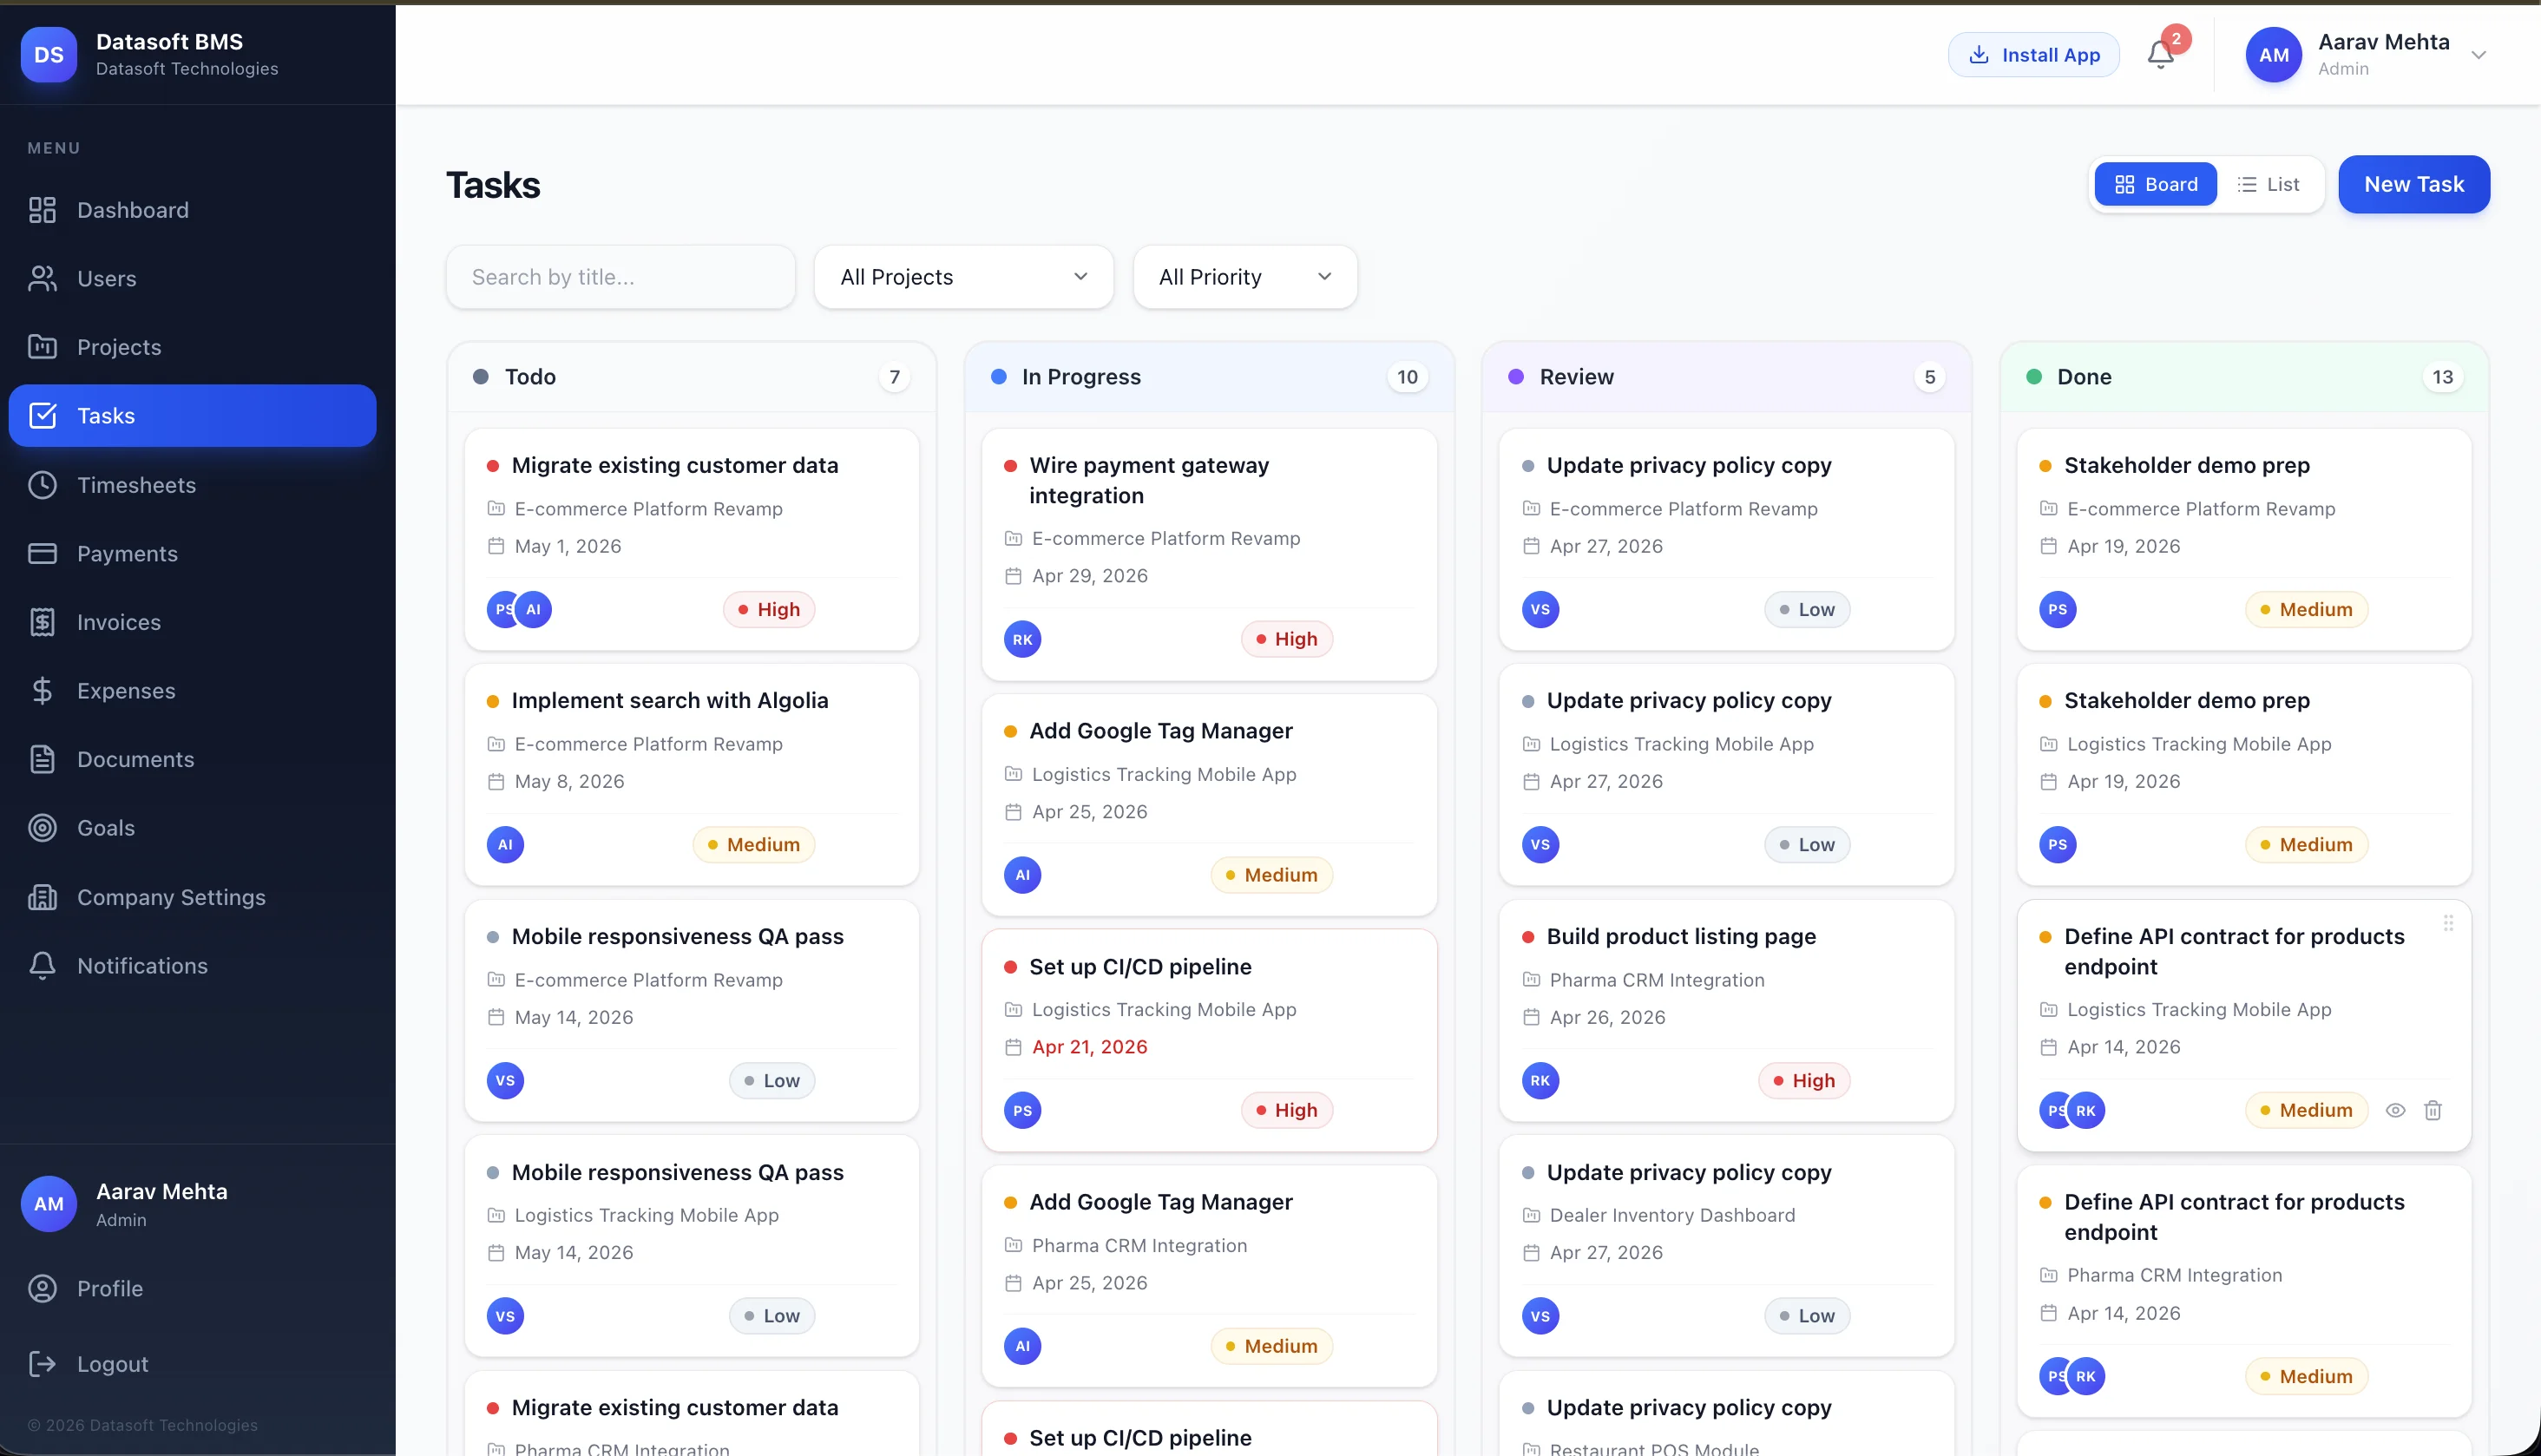2541x1456 pixels.
Task: Click the search by title field
Action: tap(620, 277)
